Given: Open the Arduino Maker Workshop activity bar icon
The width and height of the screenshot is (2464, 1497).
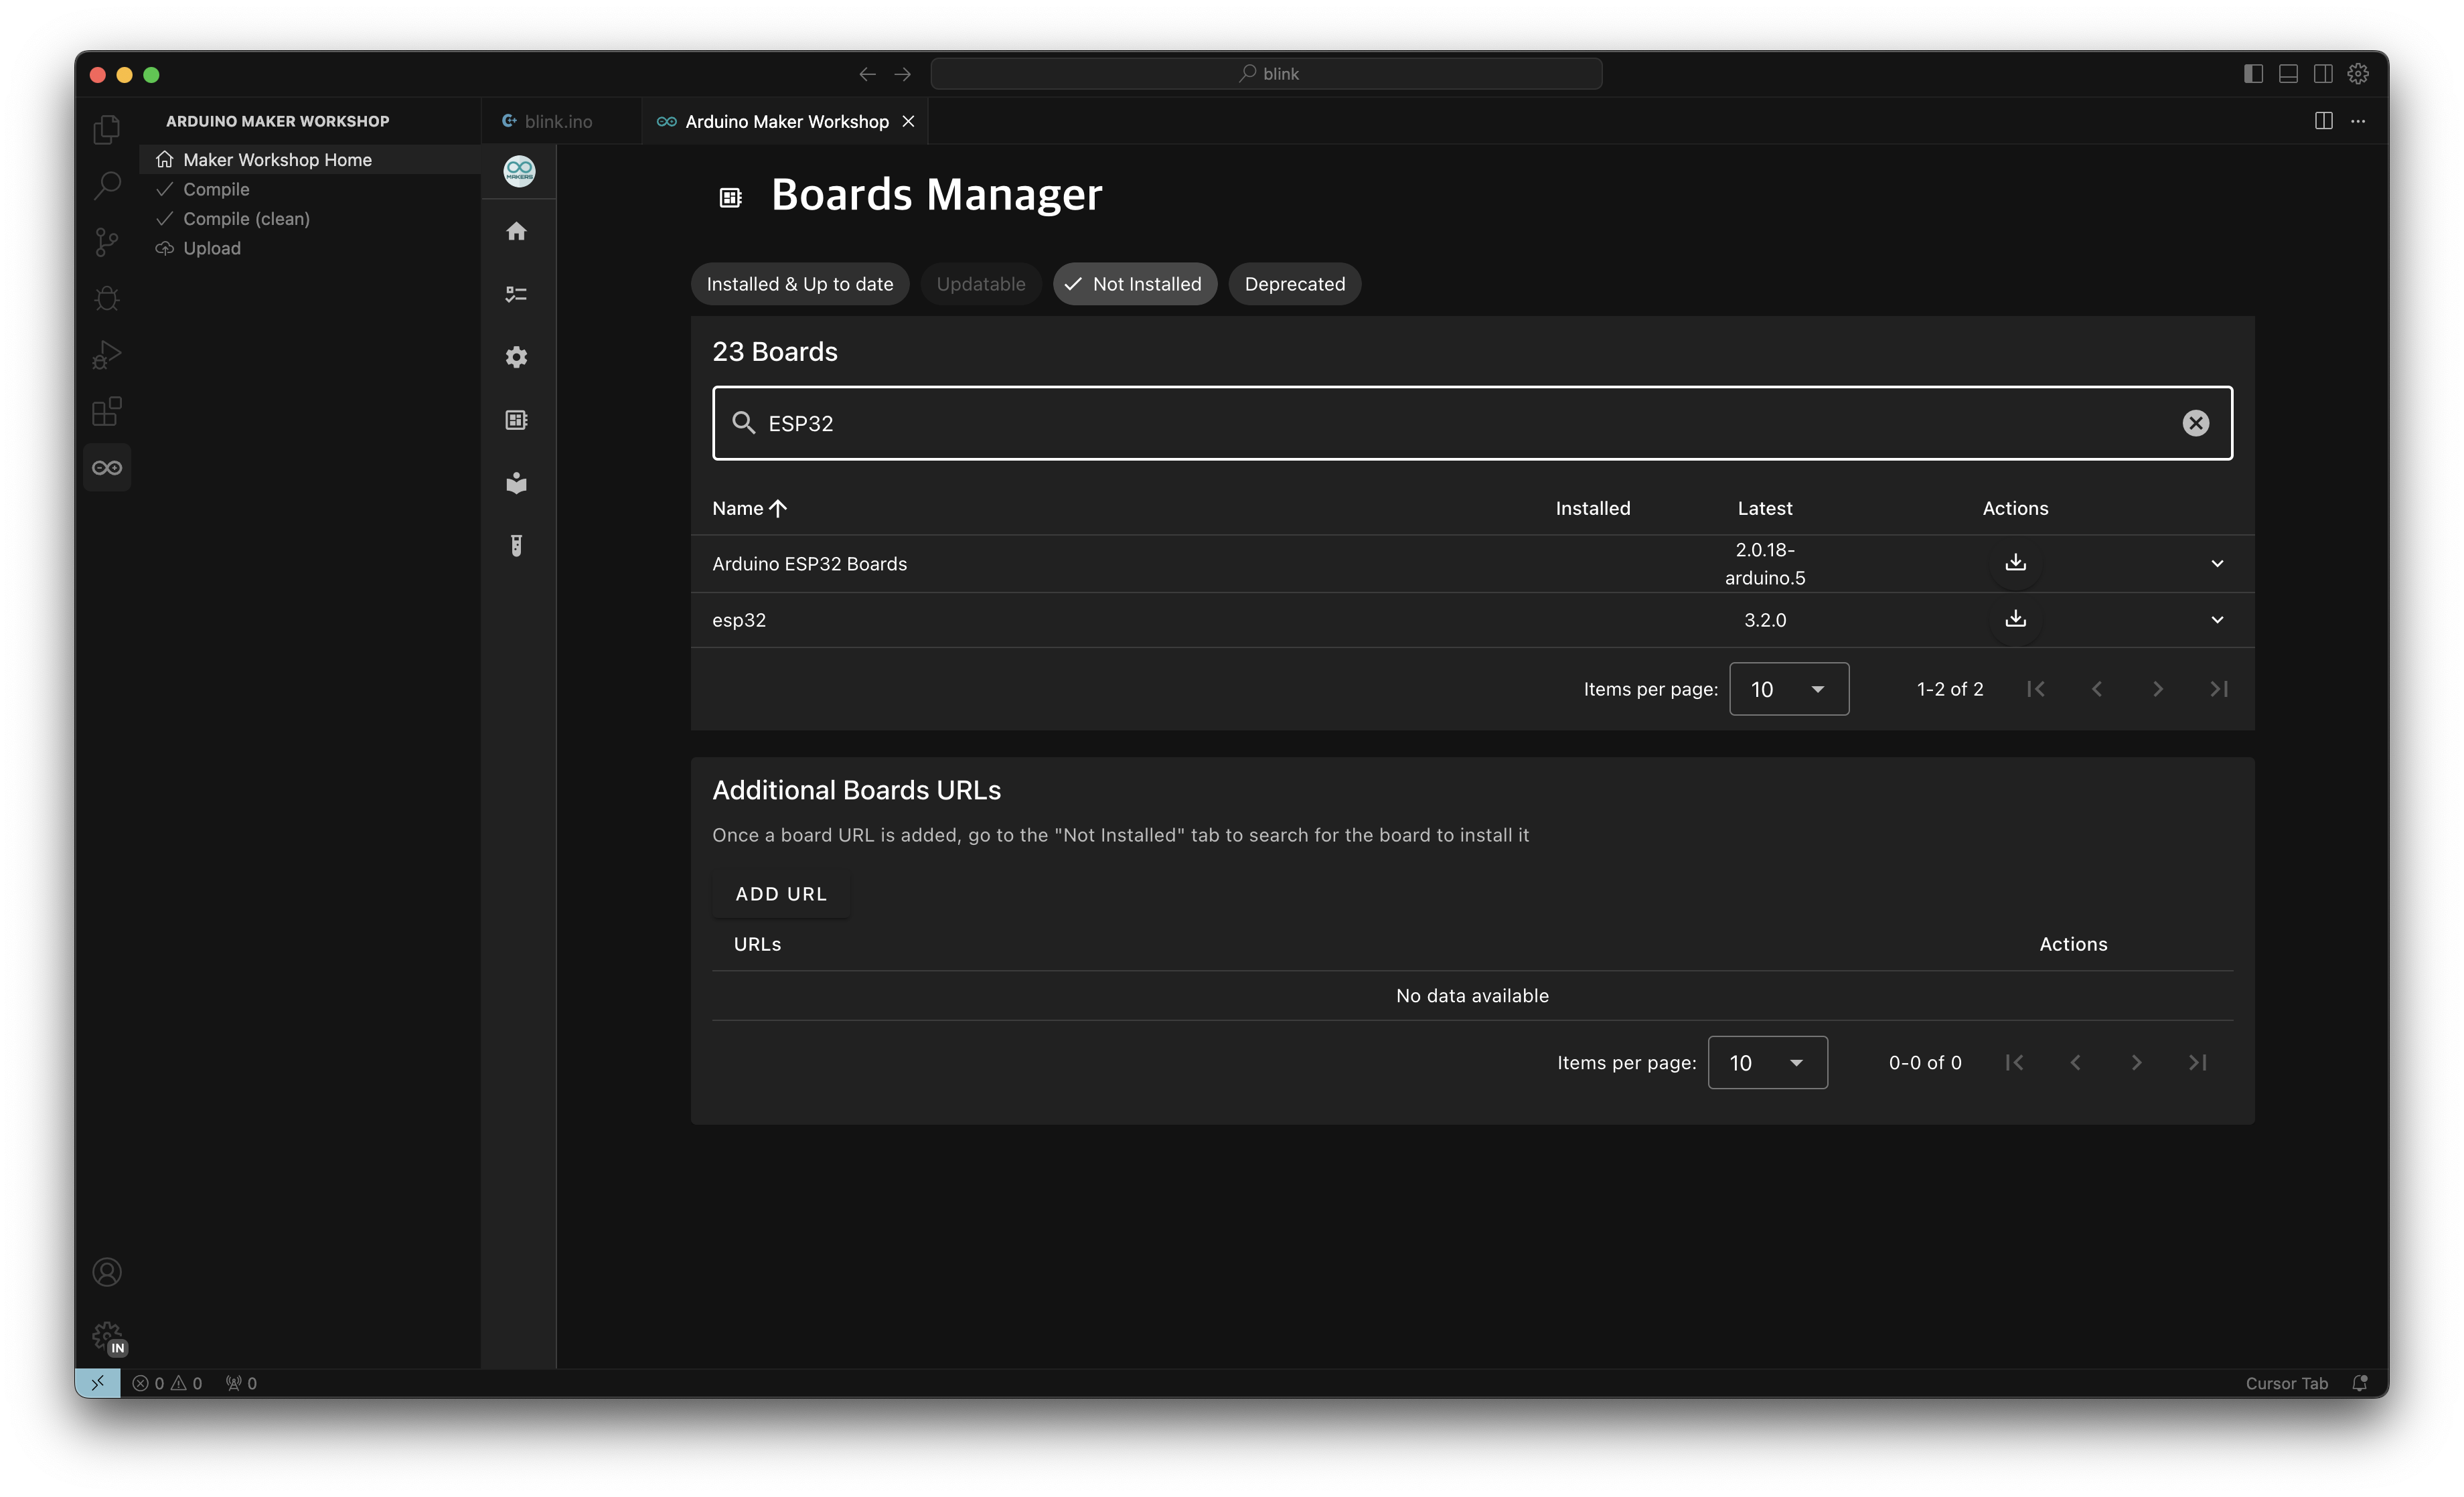Looking at the screenshot, I should click(x=107, y=468).
